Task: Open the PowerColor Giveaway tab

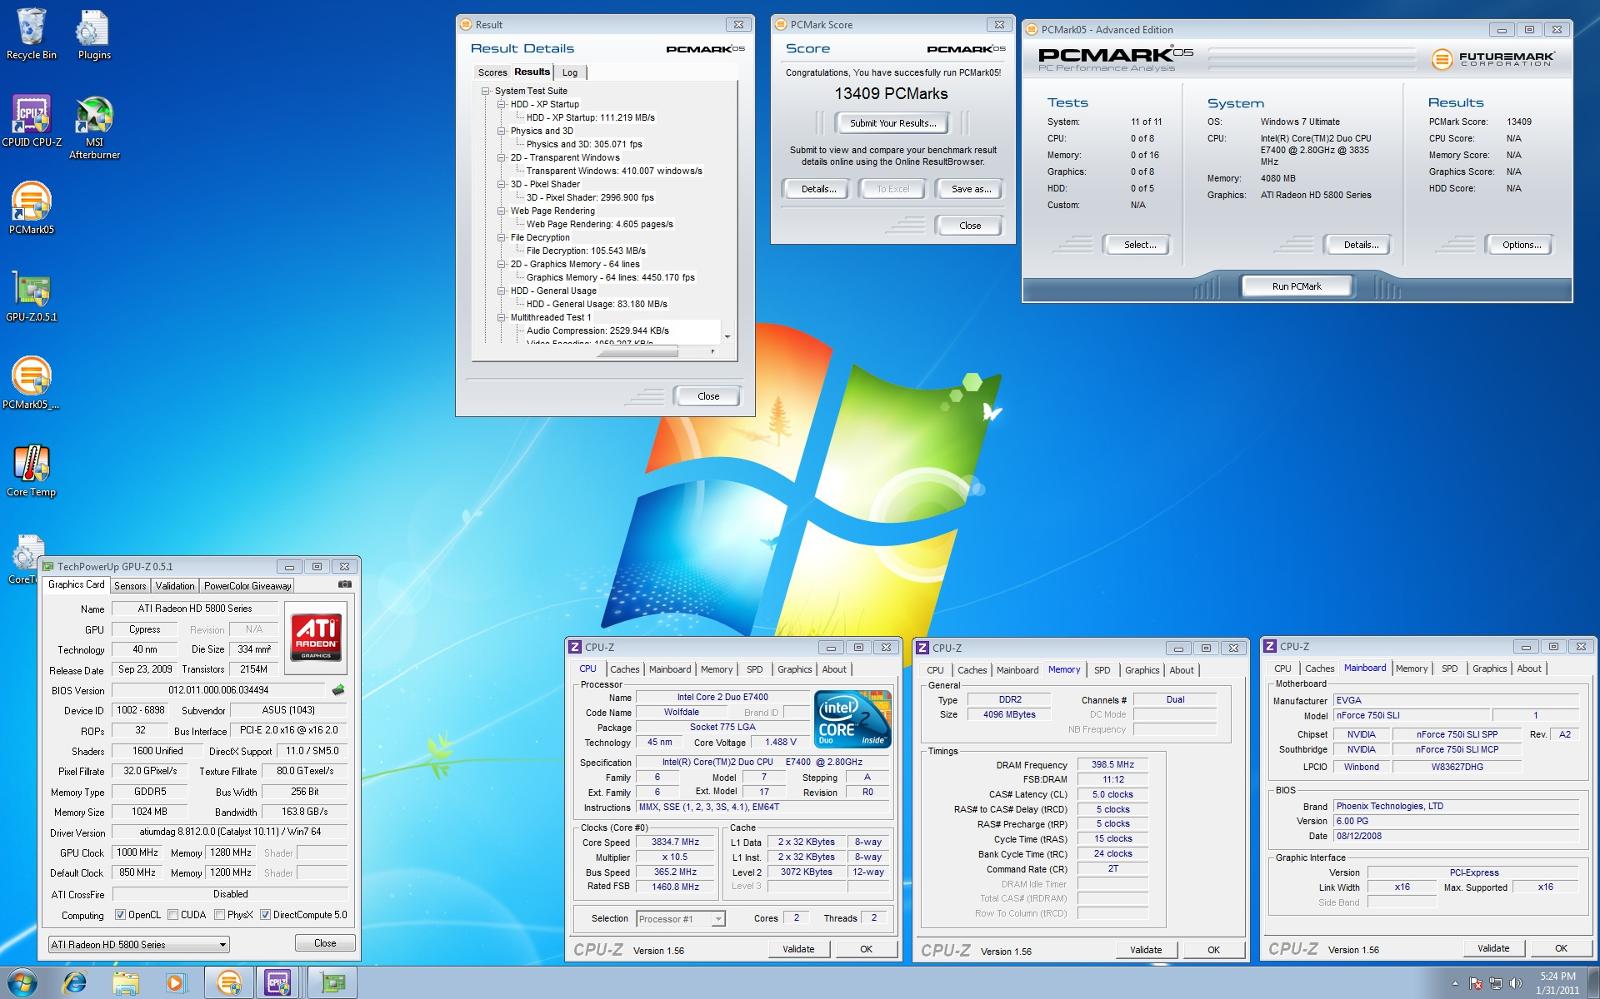Action: [x=247, y=586]
